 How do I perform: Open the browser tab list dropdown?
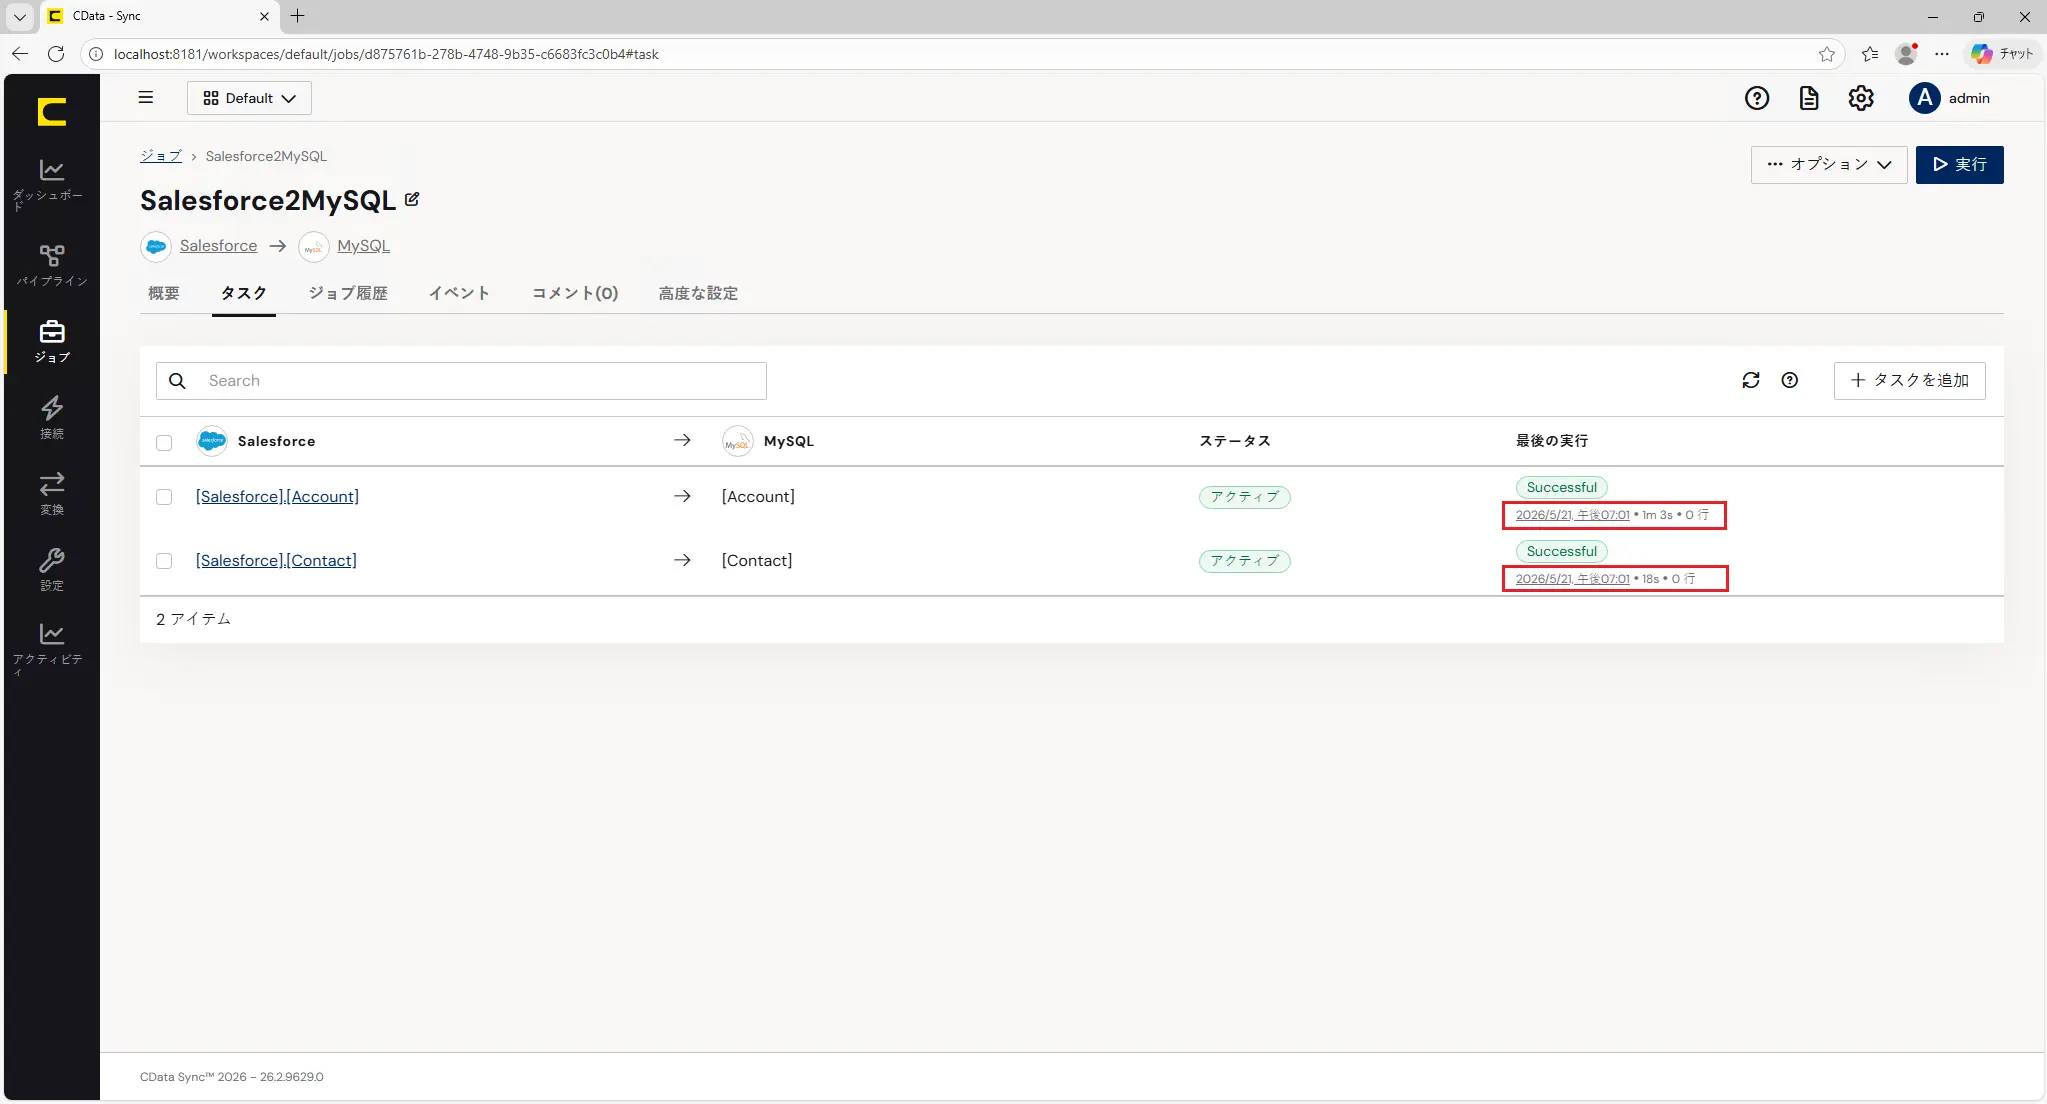19,17
